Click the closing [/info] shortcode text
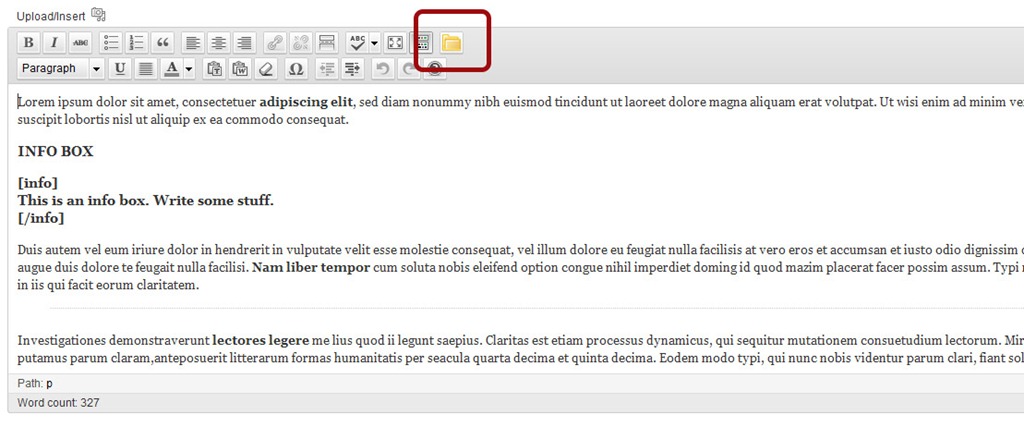The width and height of the screenshot is (1024, 427). tap(41, 219)
